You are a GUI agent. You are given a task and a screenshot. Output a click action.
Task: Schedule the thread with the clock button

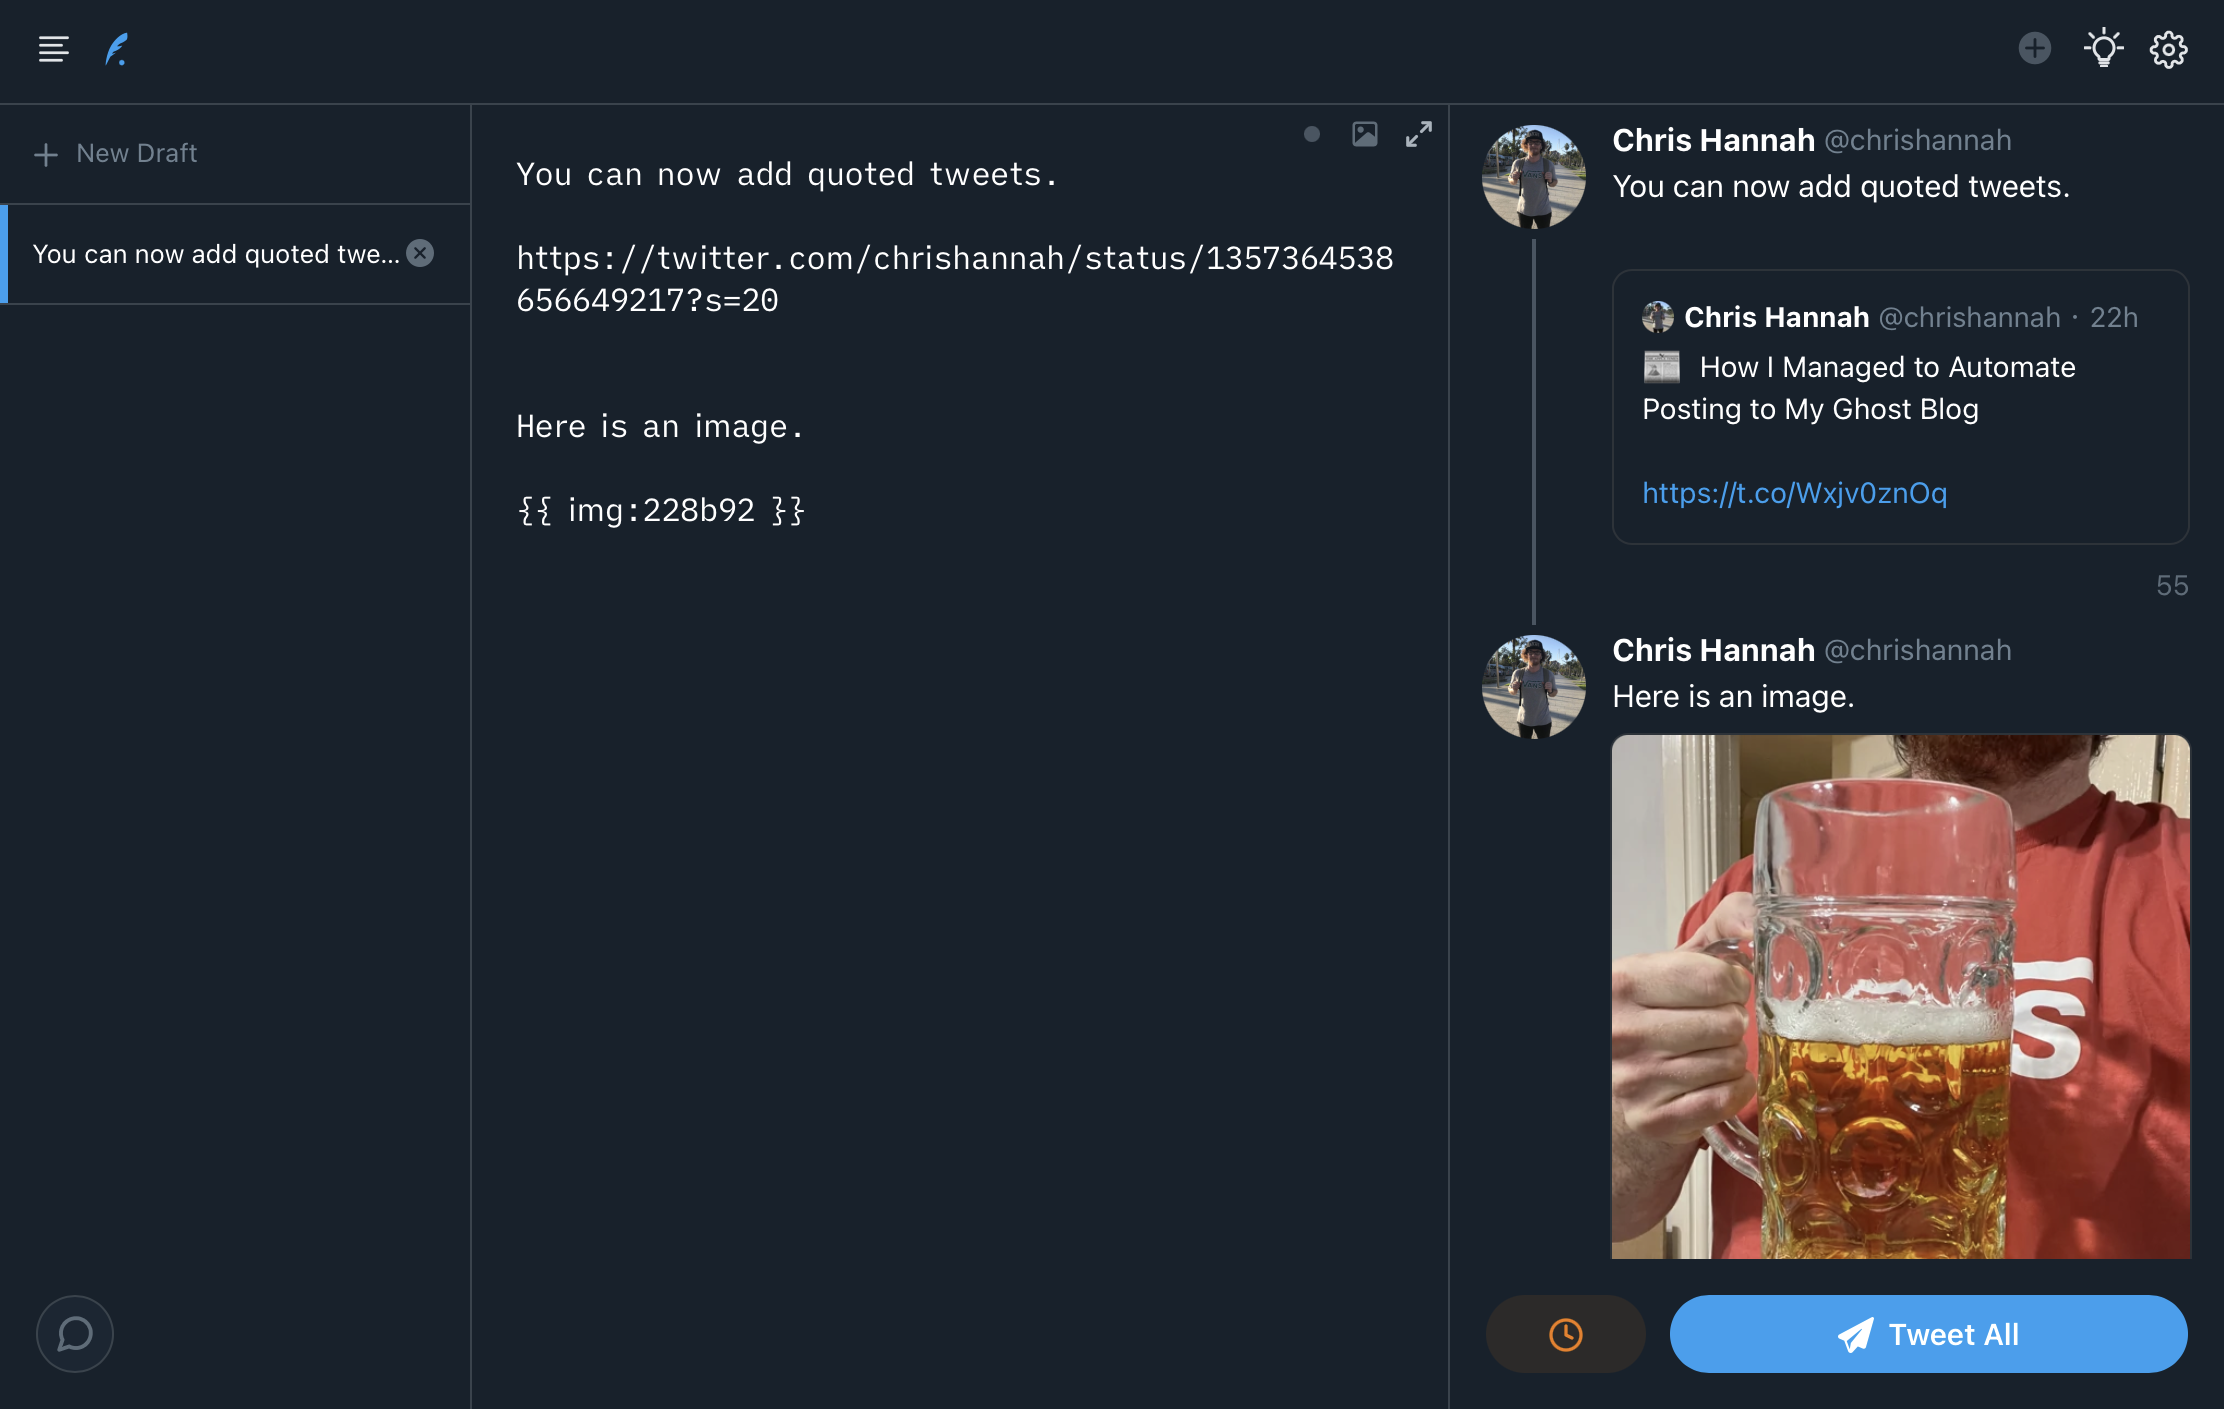tap(1565, 1334)
